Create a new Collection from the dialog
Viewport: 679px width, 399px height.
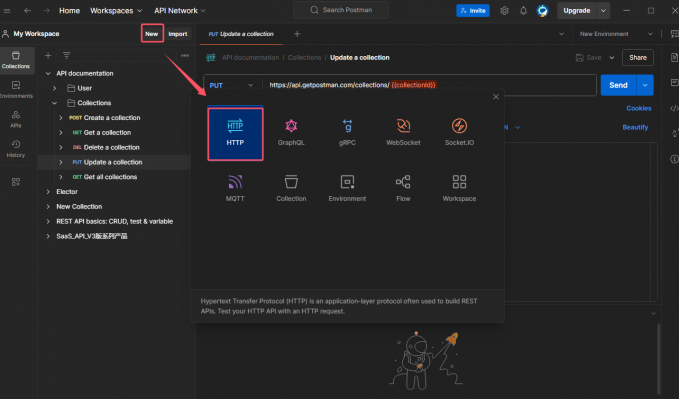291,188
